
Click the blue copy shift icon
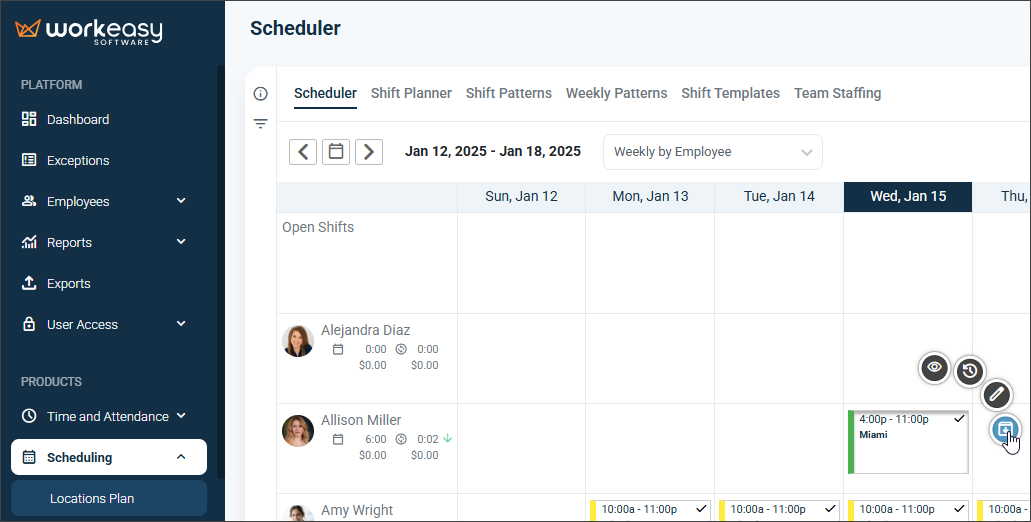tap(1005, 430)
